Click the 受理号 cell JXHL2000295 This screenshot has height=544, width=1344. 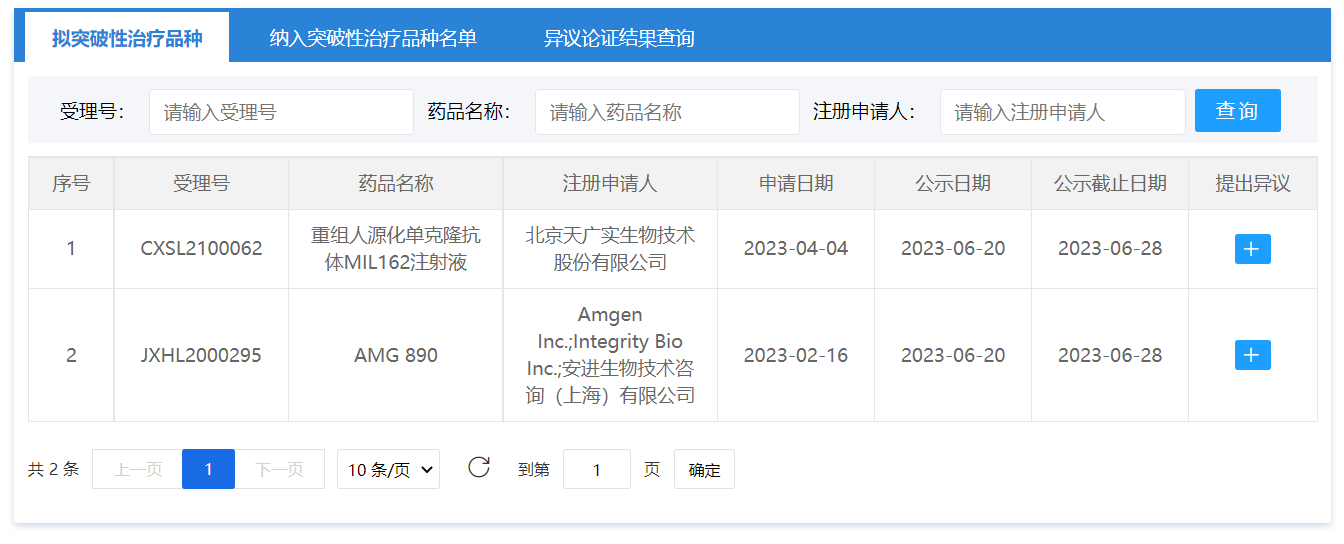(201, 355)
